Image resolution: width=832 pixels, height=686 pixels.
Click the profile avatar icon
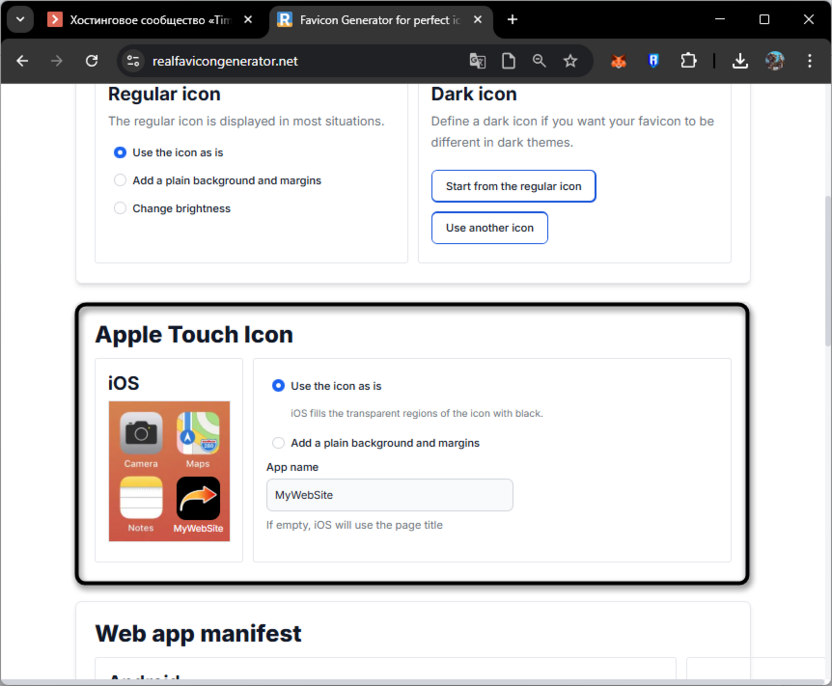point(775,61)
